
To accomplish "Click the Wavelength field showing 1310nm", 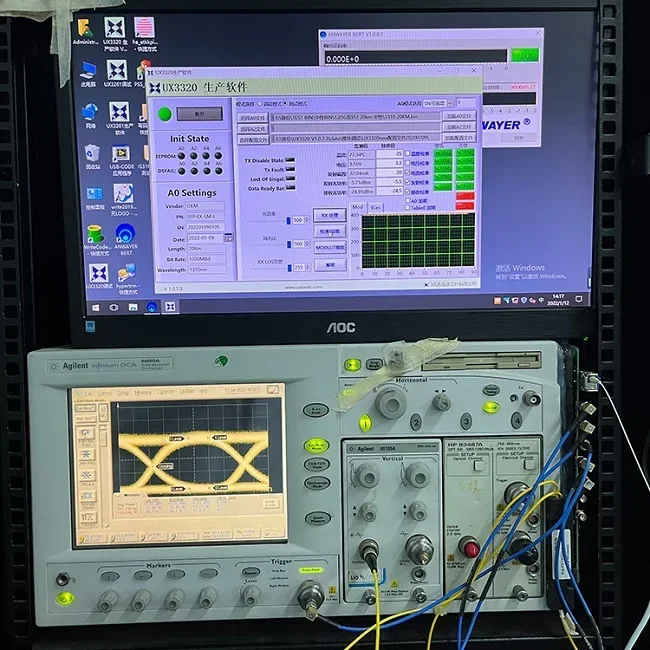I will tap(207, 270).
